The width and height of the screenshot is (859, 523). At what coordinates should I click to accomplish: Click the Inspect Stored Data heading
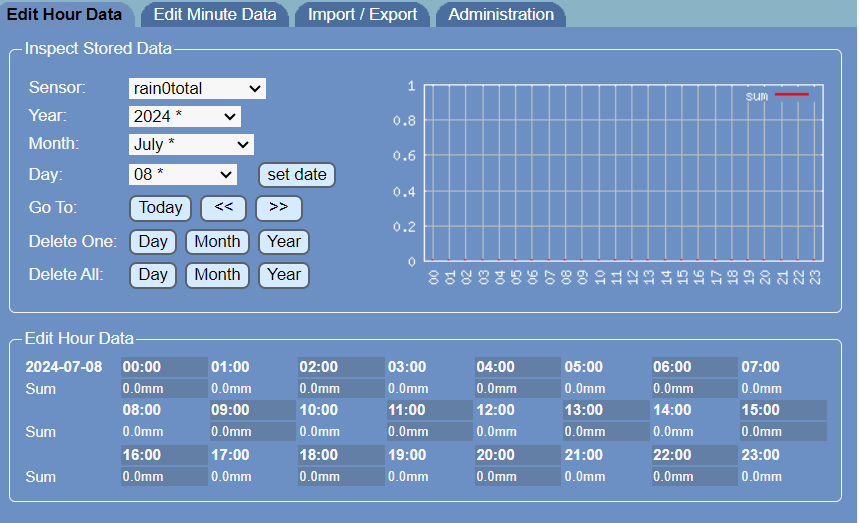click(99, 48)
